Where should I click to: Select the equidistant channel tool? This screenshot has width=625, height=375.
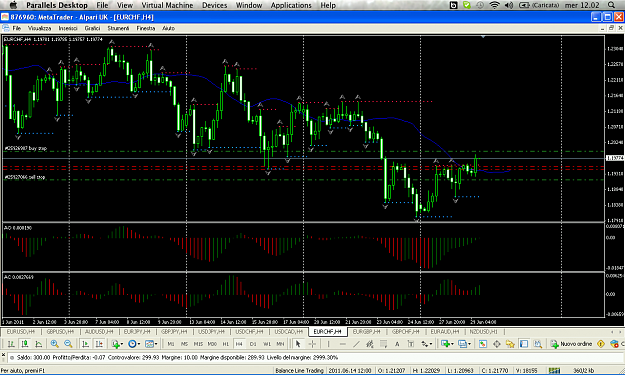pos(370,344)
